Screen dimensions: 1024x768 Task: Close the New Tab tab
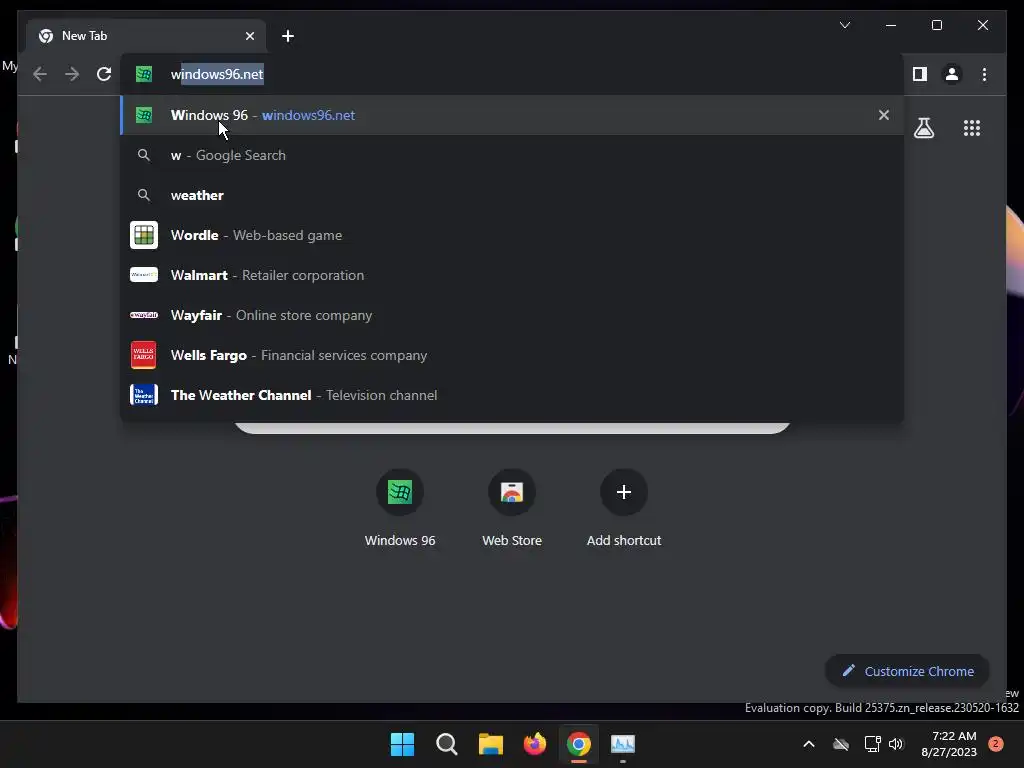[x=249, y=36]
